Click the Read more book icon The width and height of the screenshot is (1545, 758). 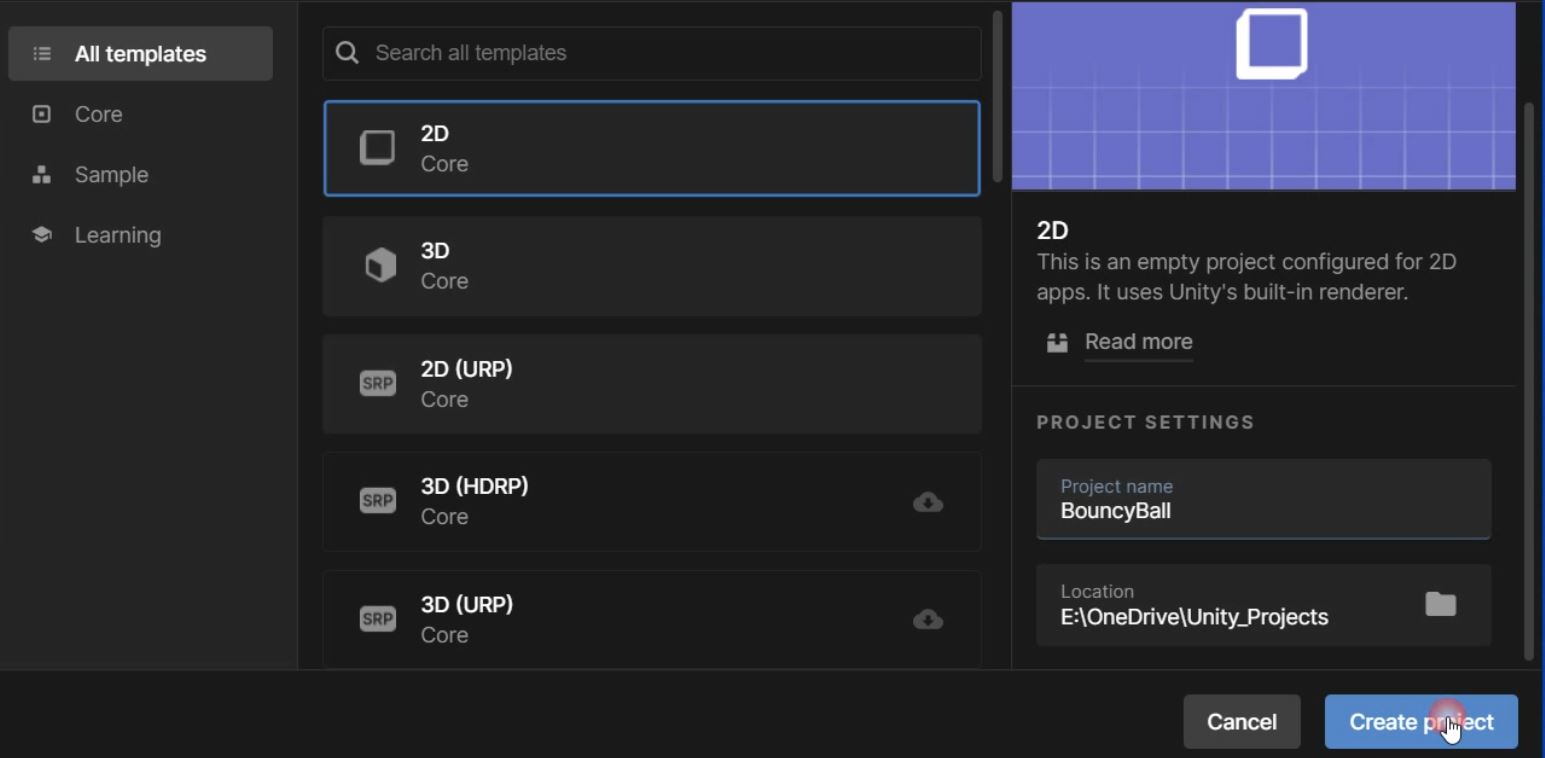(1057, 341)
